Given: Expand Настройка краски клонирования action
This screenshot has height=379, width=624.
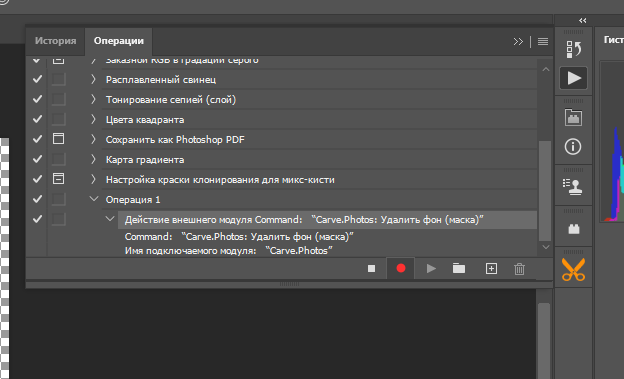Looking at the screenshot, I should (93, 179).
